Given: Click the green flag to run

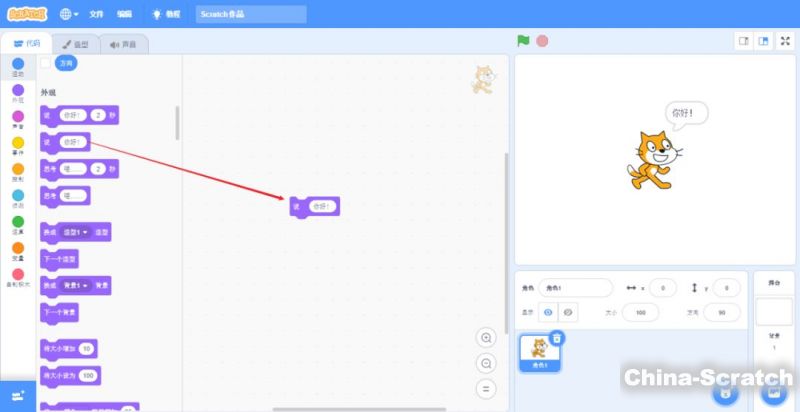Looking at the screenshot, I should pos(522,41).
